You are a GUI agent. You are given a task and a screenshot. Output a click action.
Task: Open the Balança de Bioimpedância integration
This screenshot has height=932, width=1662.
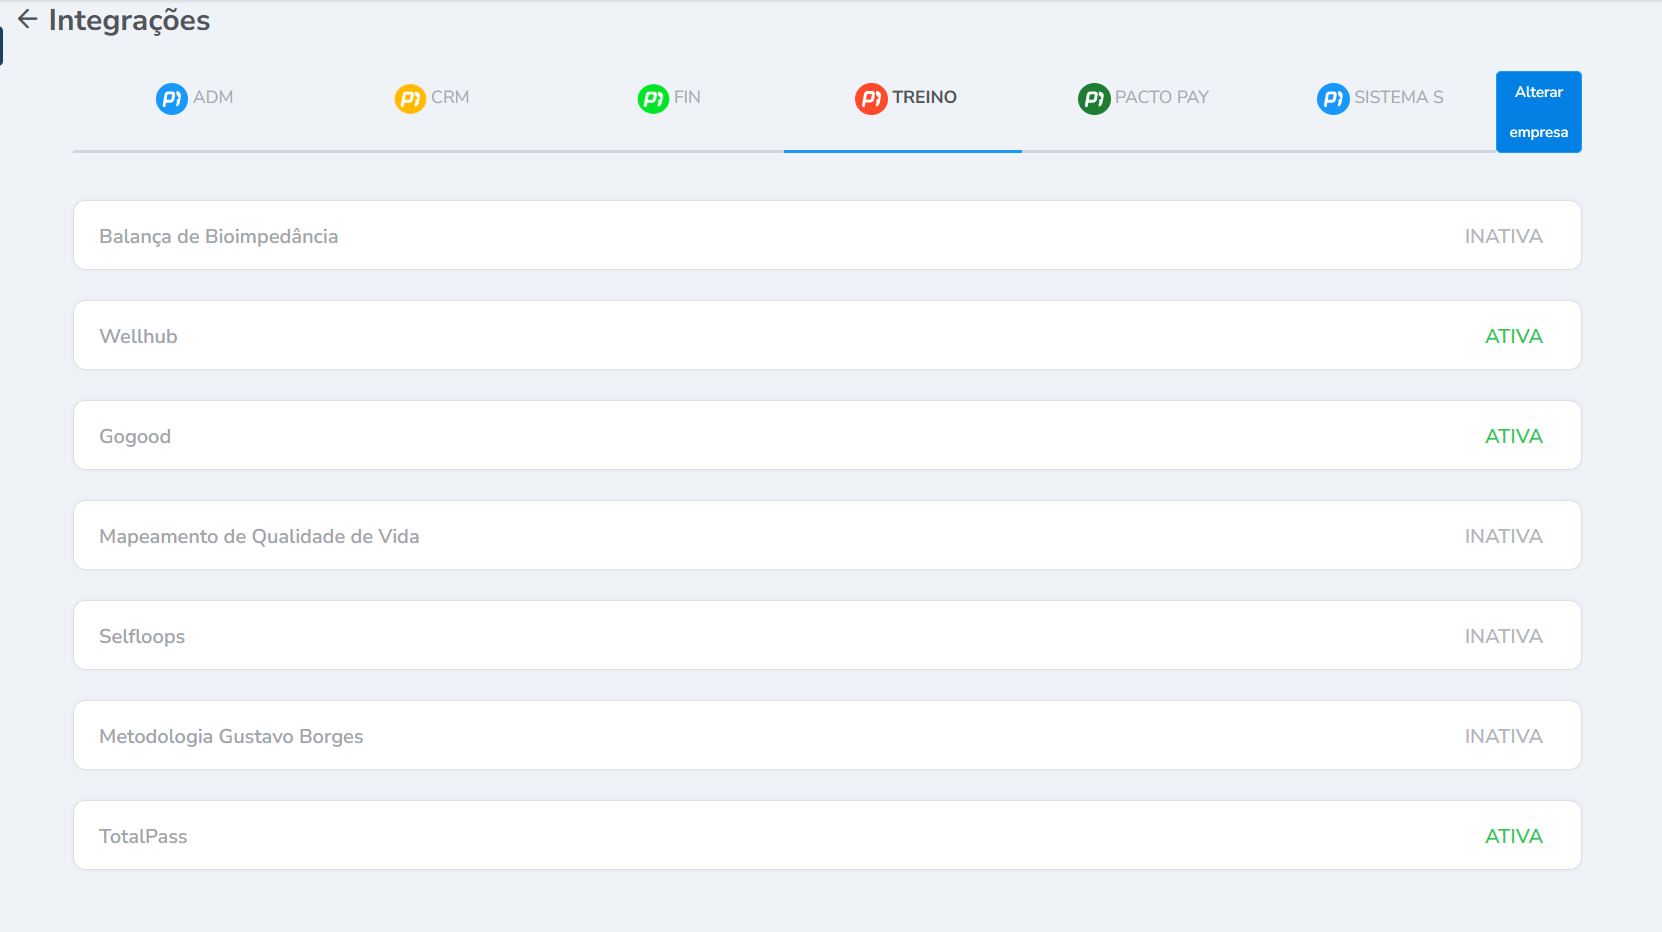219,236
